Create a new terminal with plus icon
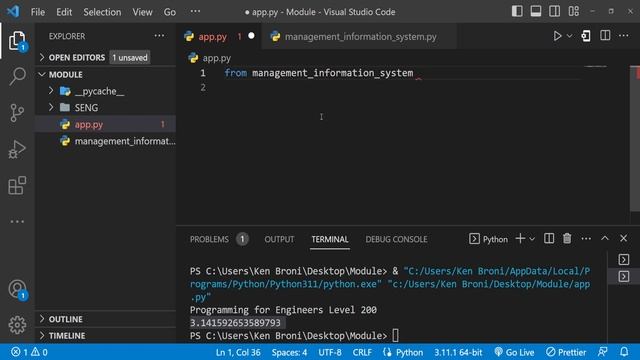 [520, 239]
